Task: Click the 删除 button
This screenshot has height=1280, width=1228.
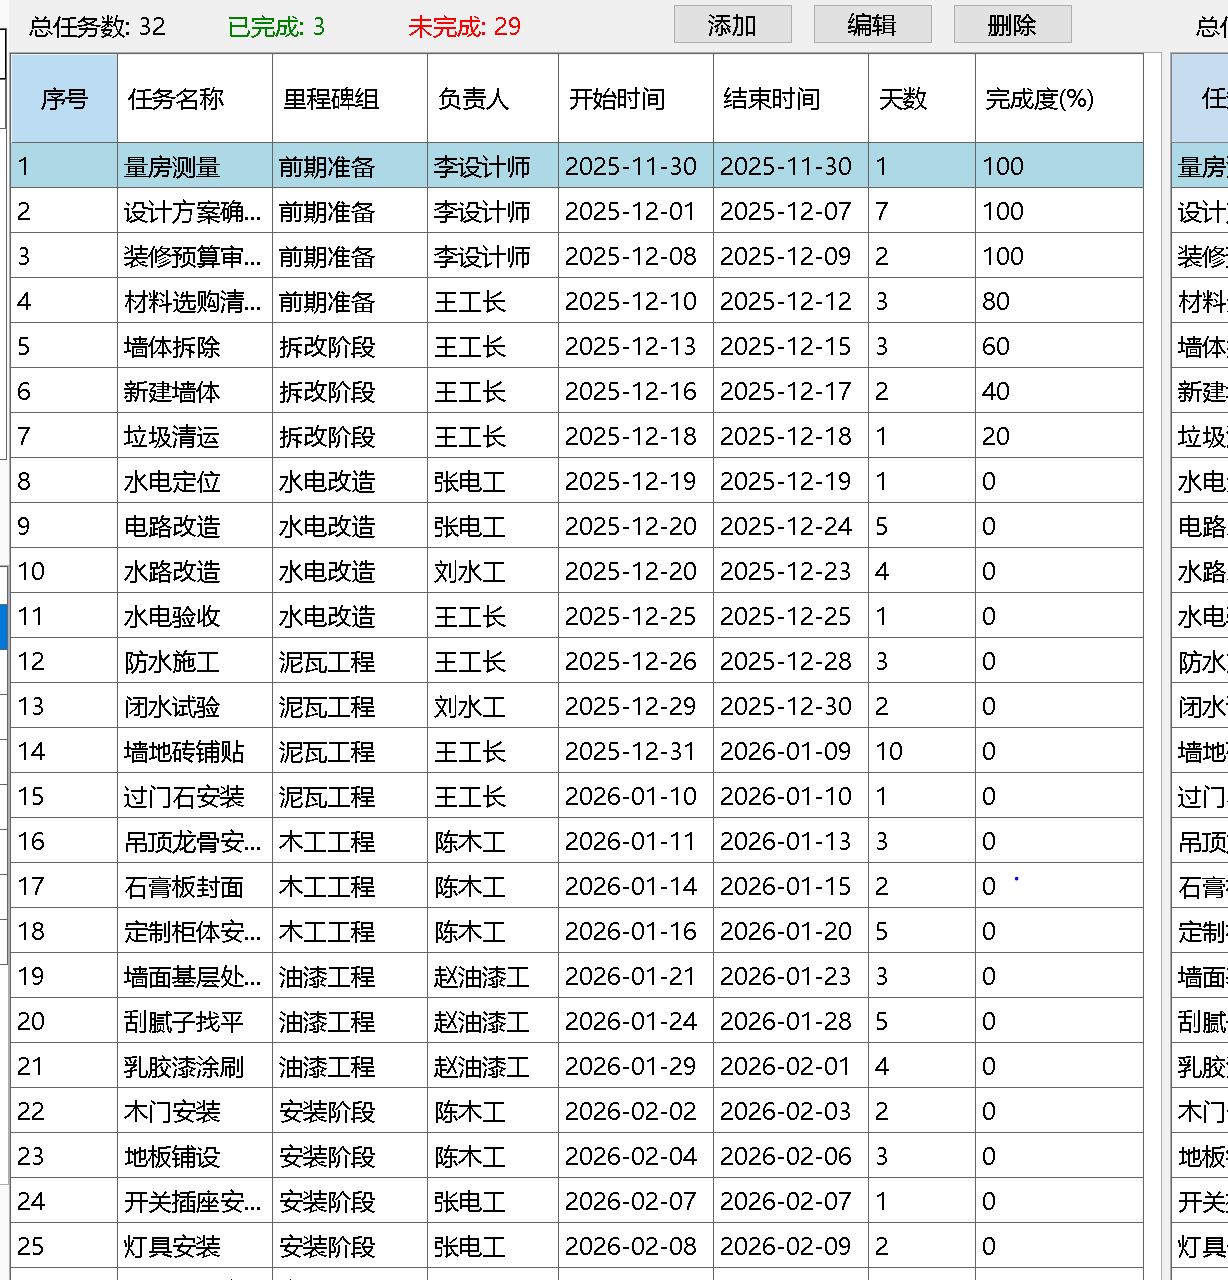Action: coord(1012,25)
